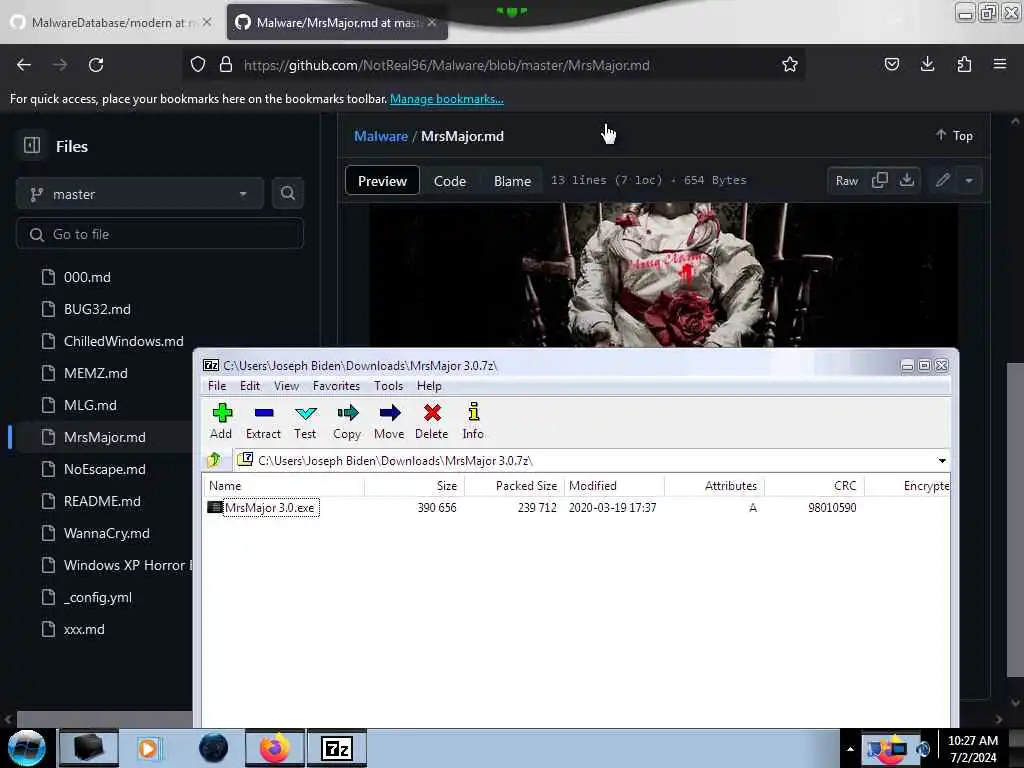The image size is (1024, 768).
Task: Sort archive list by Attributes column
Action: tap(714, 486)
